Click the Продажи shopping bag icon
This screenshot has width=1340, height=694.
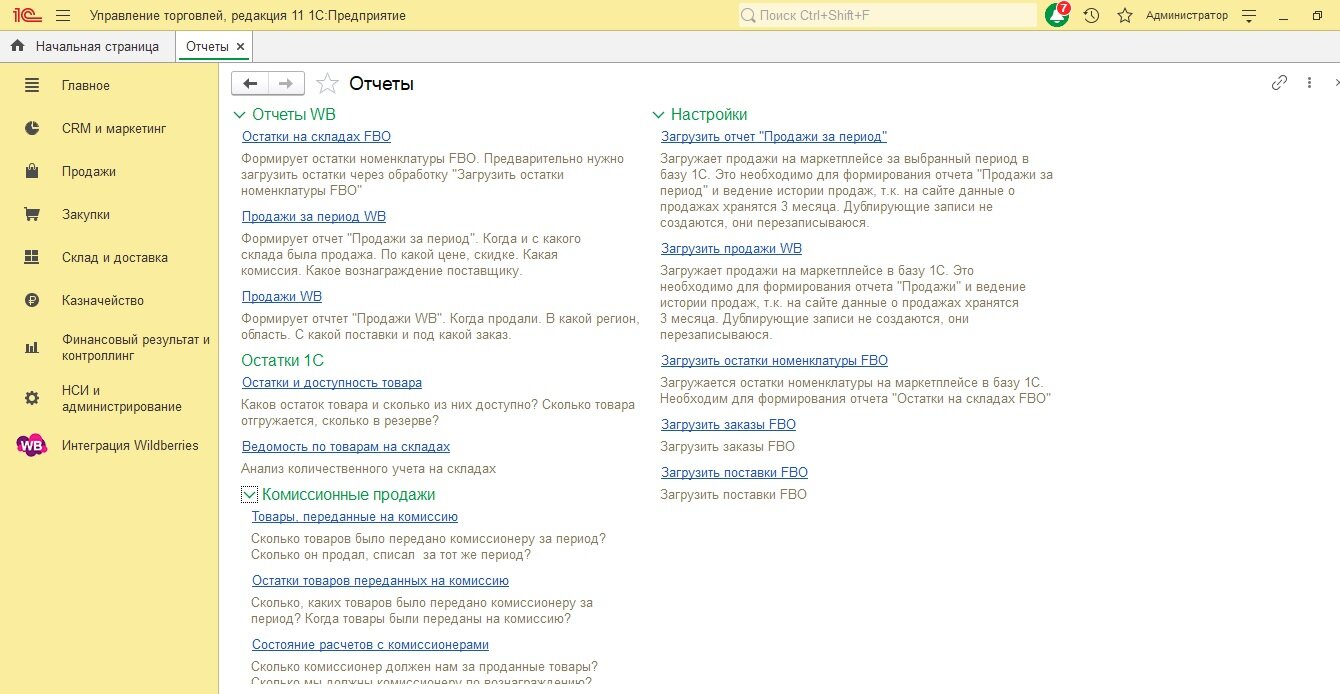click(x=32, y=172)
